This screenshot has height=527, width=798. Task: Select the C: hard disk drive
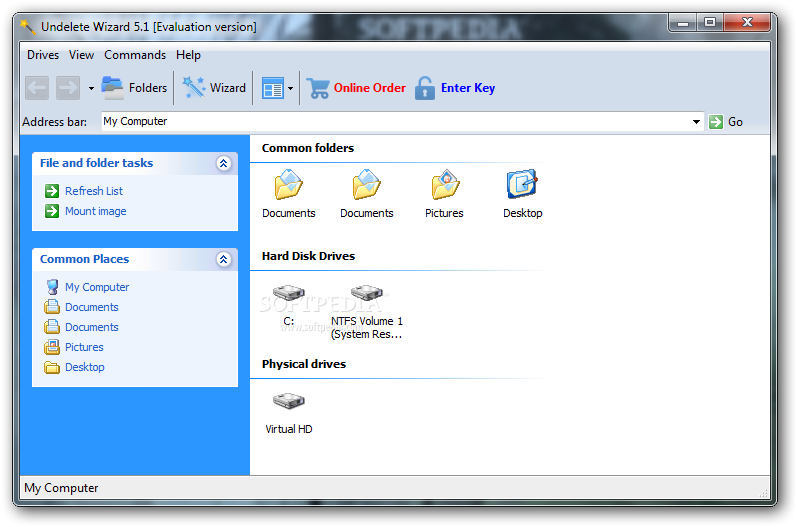tap(289, 305)
